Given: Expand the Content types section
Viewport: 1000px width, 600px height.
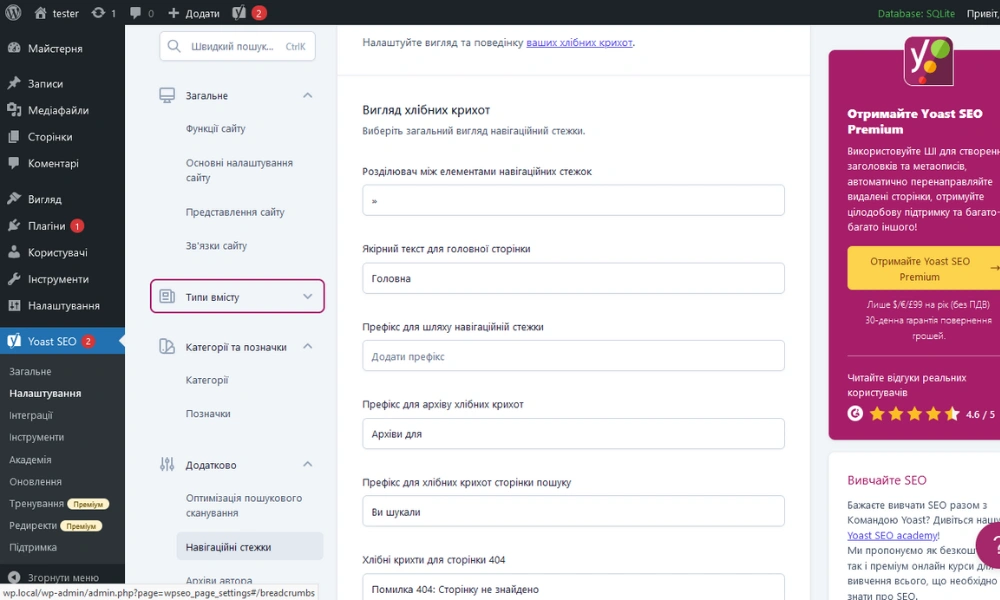Looking at the screenshot, I should click(x=307, y=297).
